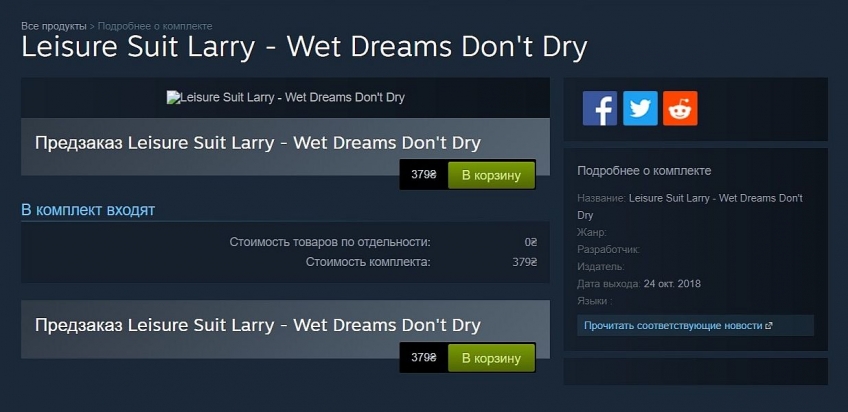Screen dimensions: 848x412
Task: Click Стоимость комплекта total row
Action: click(286, 262)
